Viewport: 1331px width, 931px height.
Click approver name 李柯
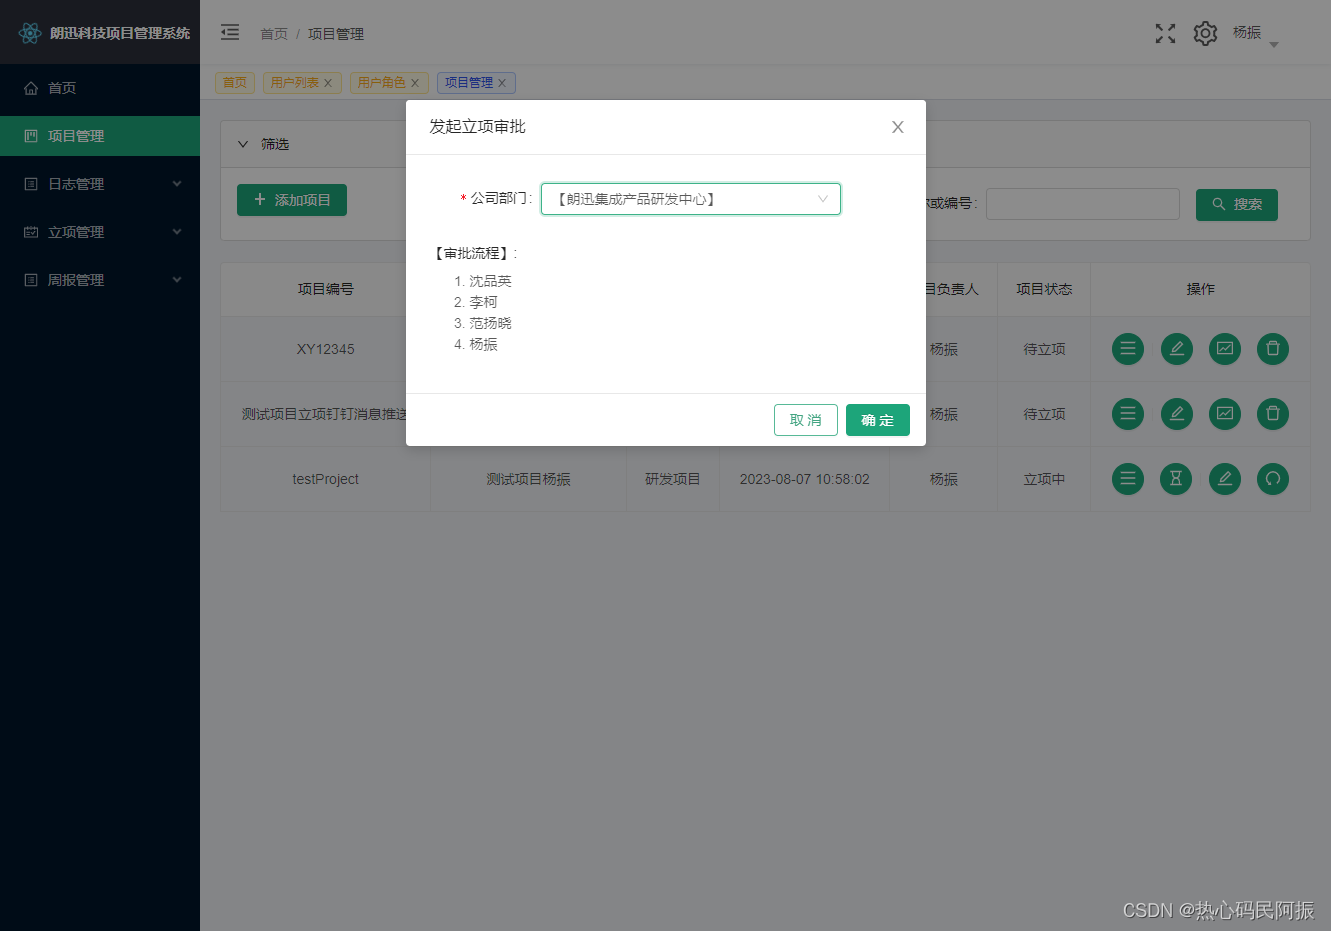(483, 302)
